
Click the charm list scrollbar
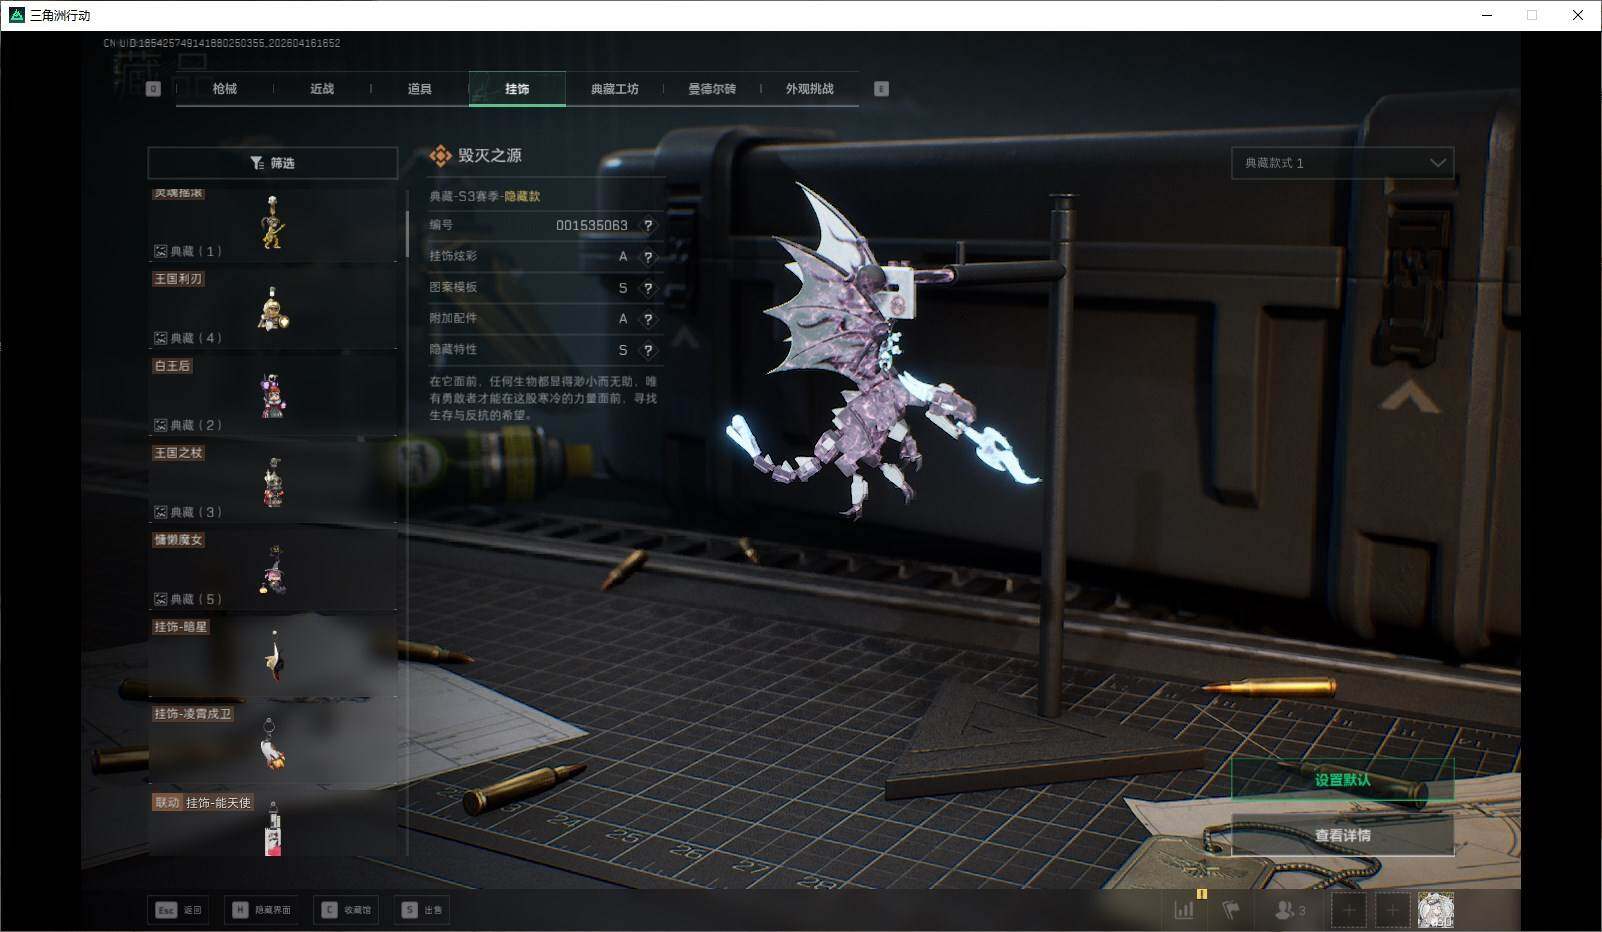point(407,235)
